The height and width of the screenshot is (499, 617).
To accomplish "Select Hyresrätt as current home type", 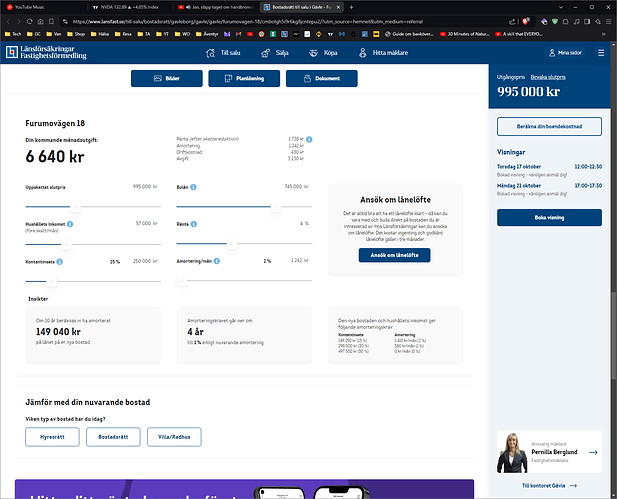I will (x=52, y=437).
